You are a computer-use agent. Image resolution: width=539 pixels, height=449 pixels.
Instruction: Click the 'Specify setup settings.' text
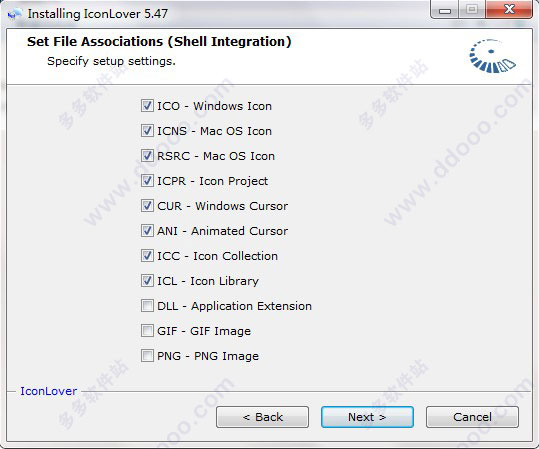tap(111, 61)
